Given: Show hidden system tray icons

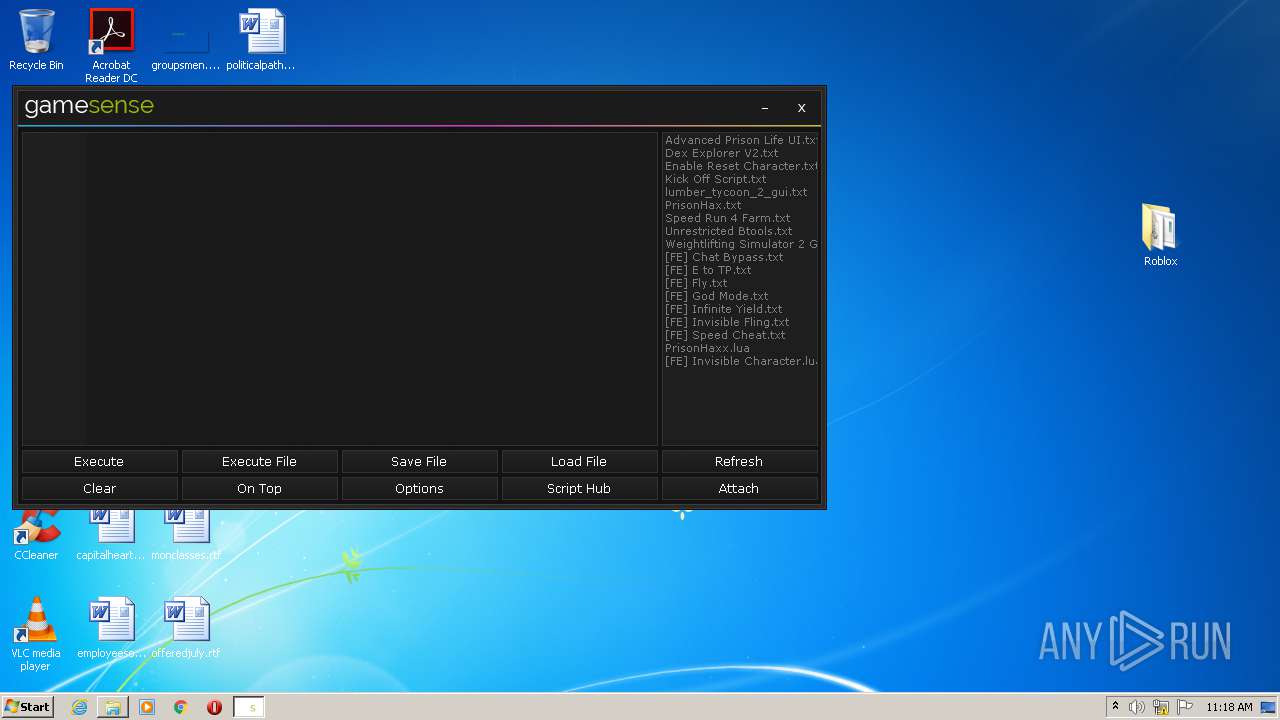Looking at the screenshot, I should pos(1115,707).
